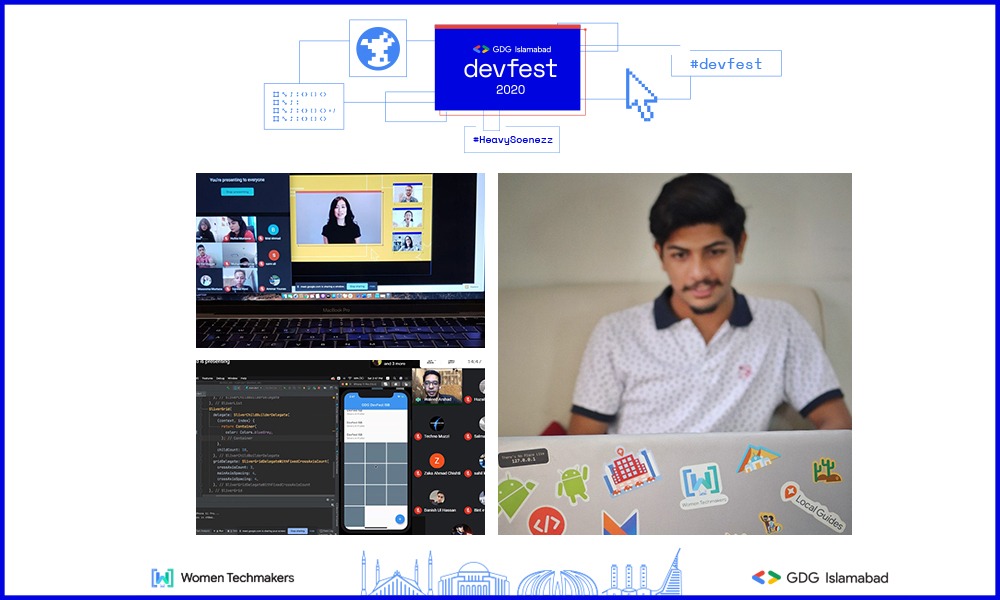
Task: Click the Stop presenting button in Meet
Action: coord(237,191)
